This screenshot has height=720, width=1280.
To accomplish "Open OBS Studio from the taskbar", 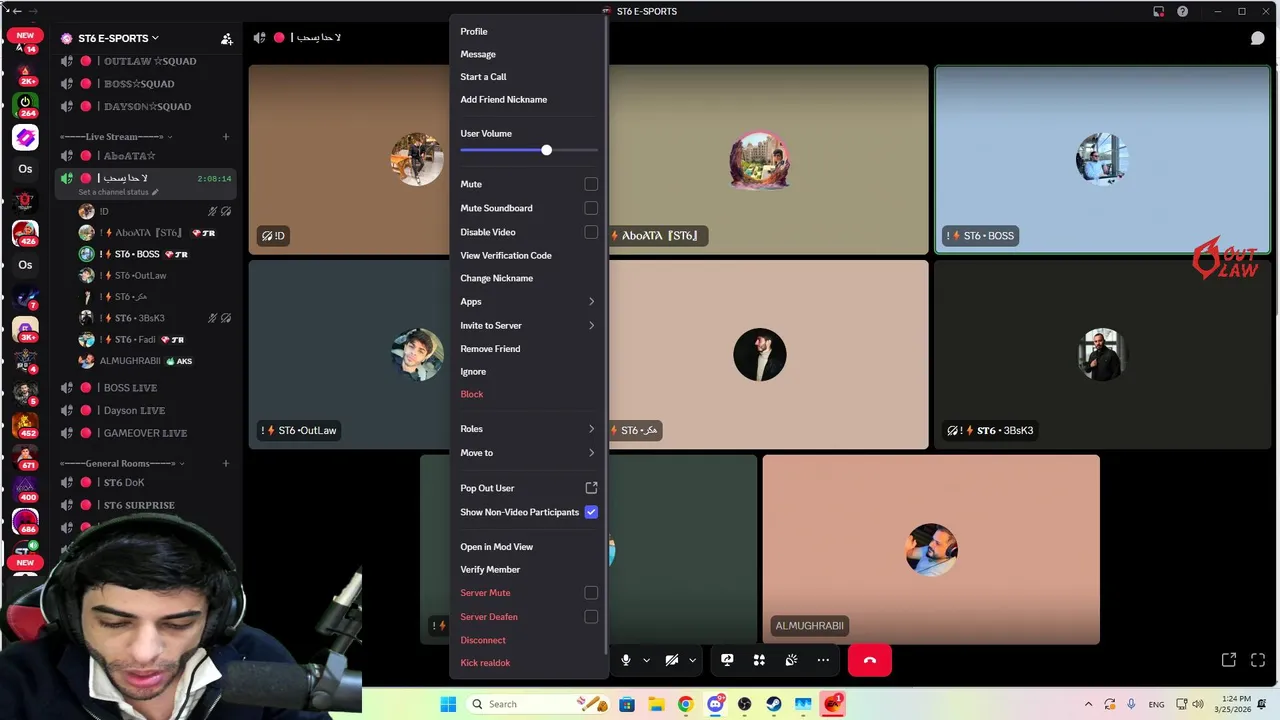I will coord(744,704).
